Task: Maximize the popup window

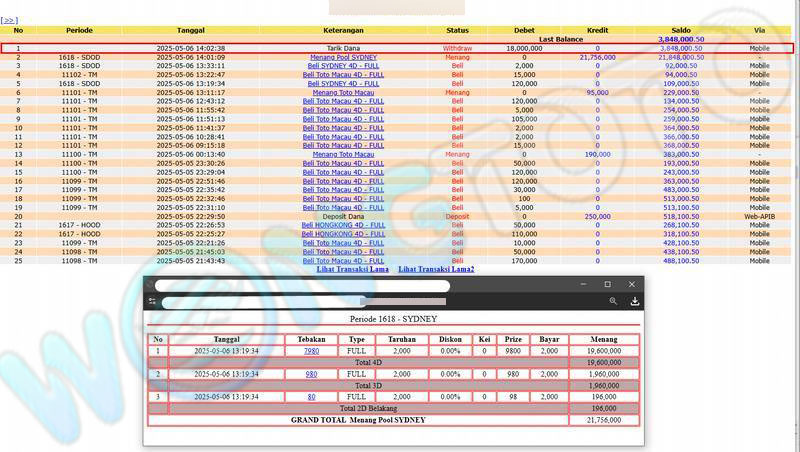Action: (x=608, y=285)
